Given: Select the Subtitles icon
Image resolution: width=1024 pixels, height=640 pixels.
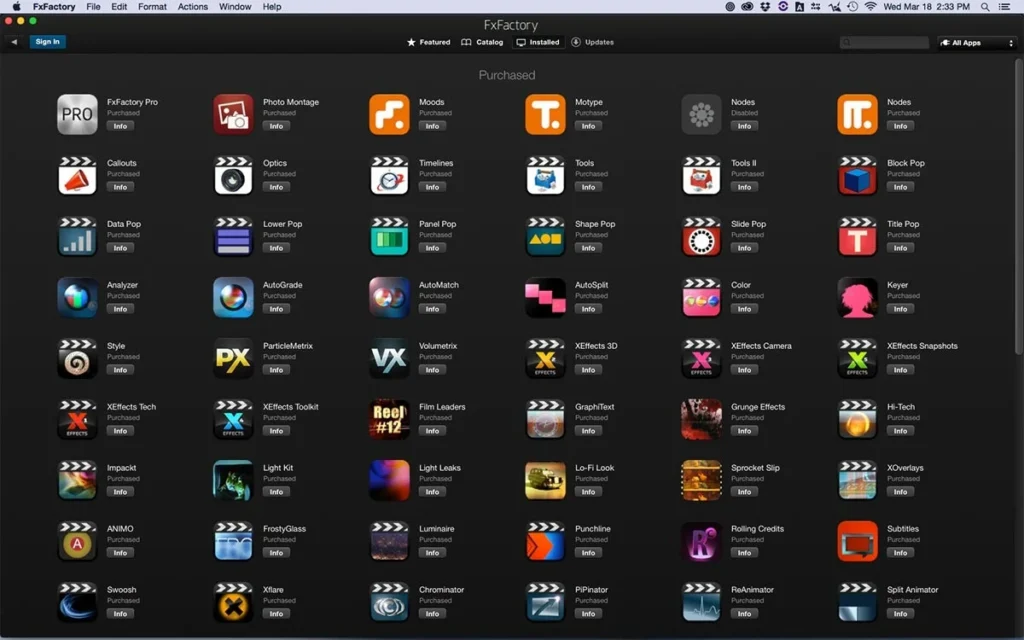Looking at the screenshot, I should [x=857, y=541].
